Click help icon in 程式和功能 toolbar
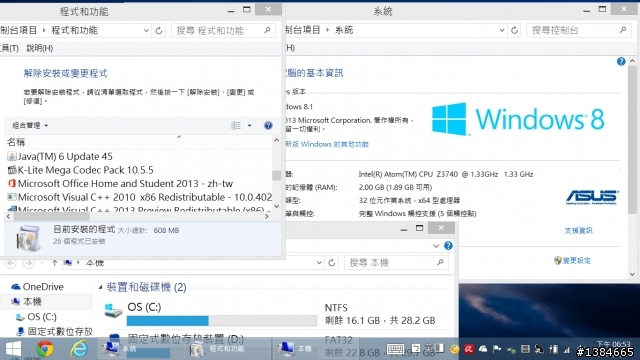 point(268,125)
